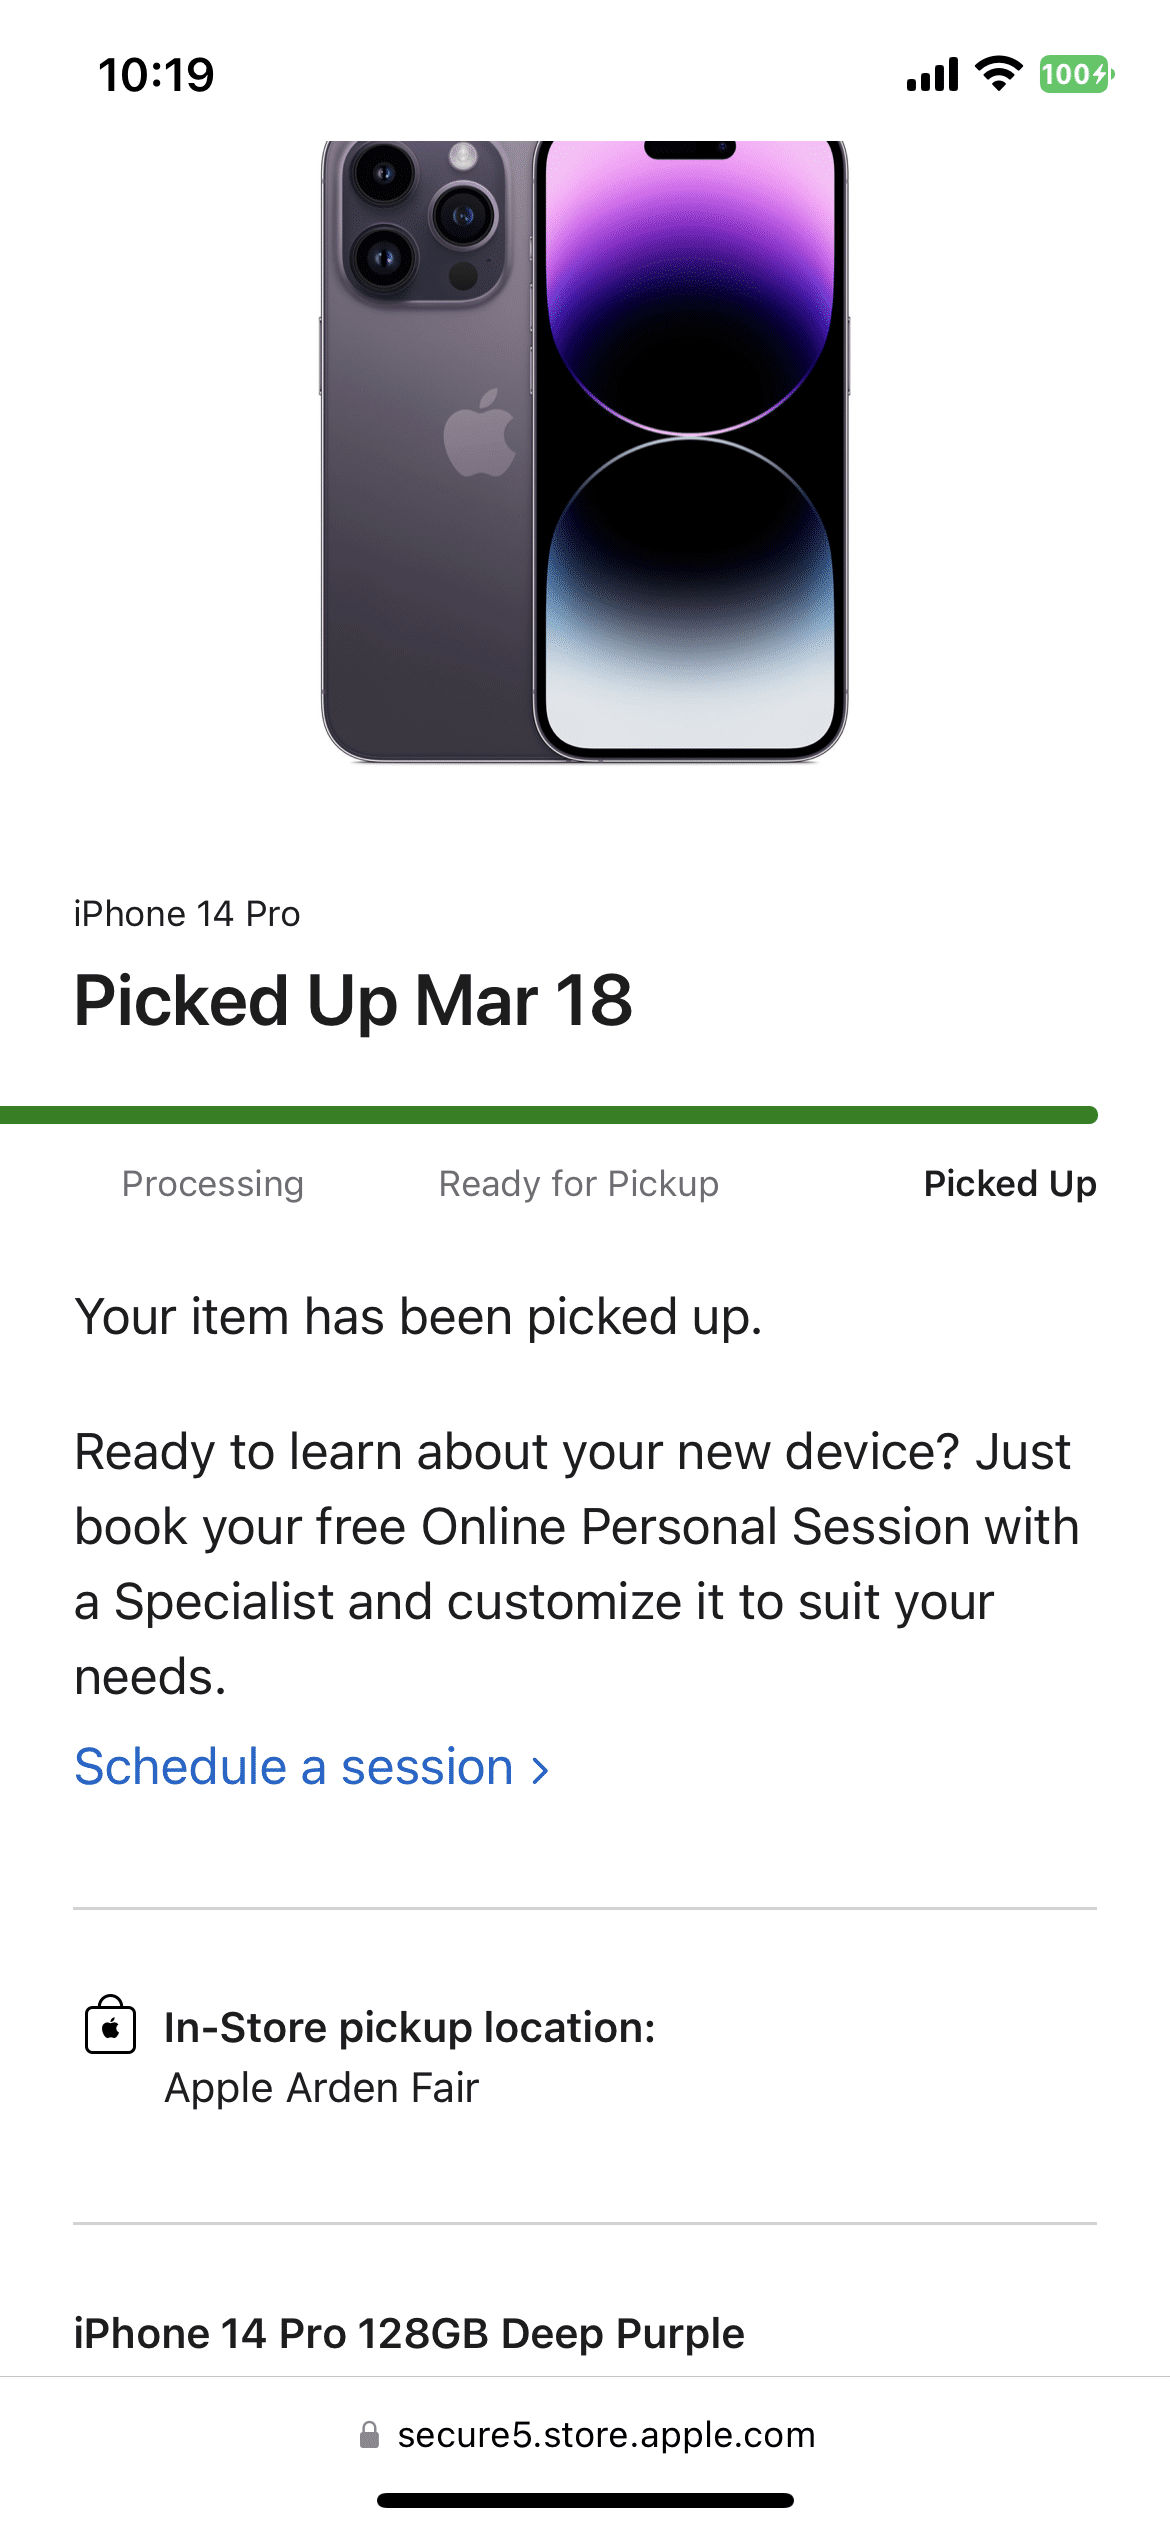This screenshot has height=2532, width=1170.
Task: Tap the Picked Up Mar 18 heading
Action: 353,1001
